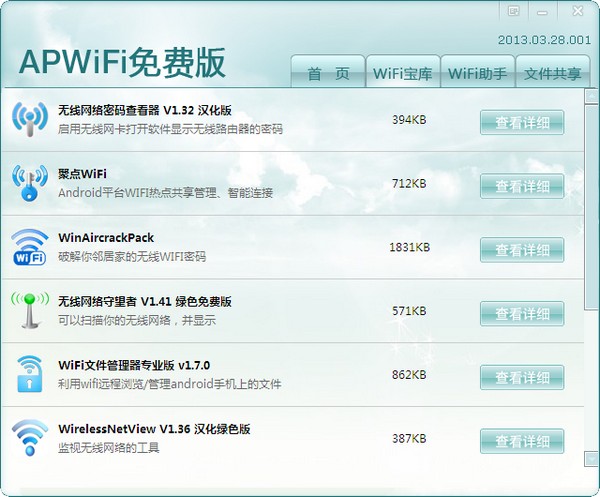The height and width of the screenshot is (497, 600).
Task: Click description 启用无线网卡打开软件显示无线路由器的密码
Action: [x=170, y=129]
